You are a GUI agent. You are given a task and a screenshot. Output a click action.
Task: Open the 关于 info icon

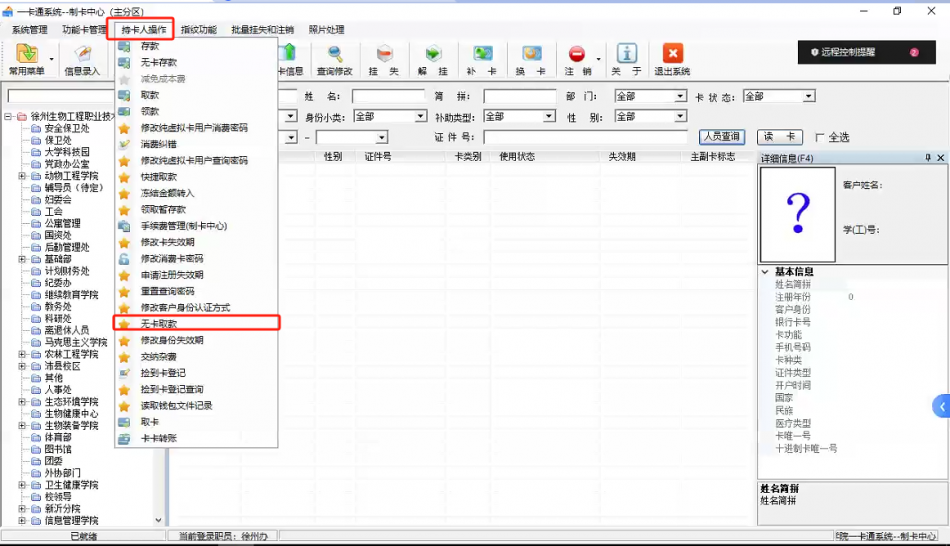click(x=627, y=54)
